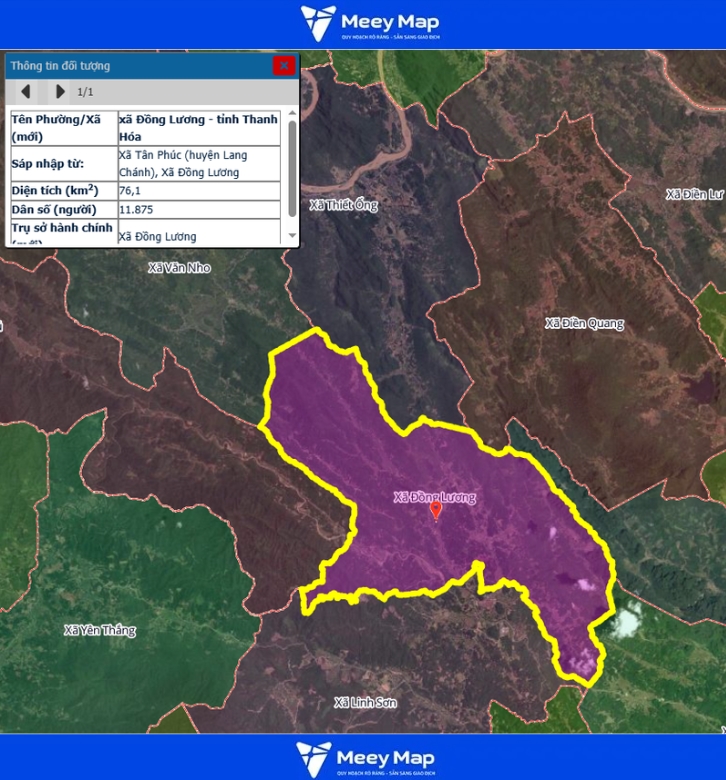Click the Meey Map logo in bottom banner
Screen dimensions: 726x780
[363, 757]
